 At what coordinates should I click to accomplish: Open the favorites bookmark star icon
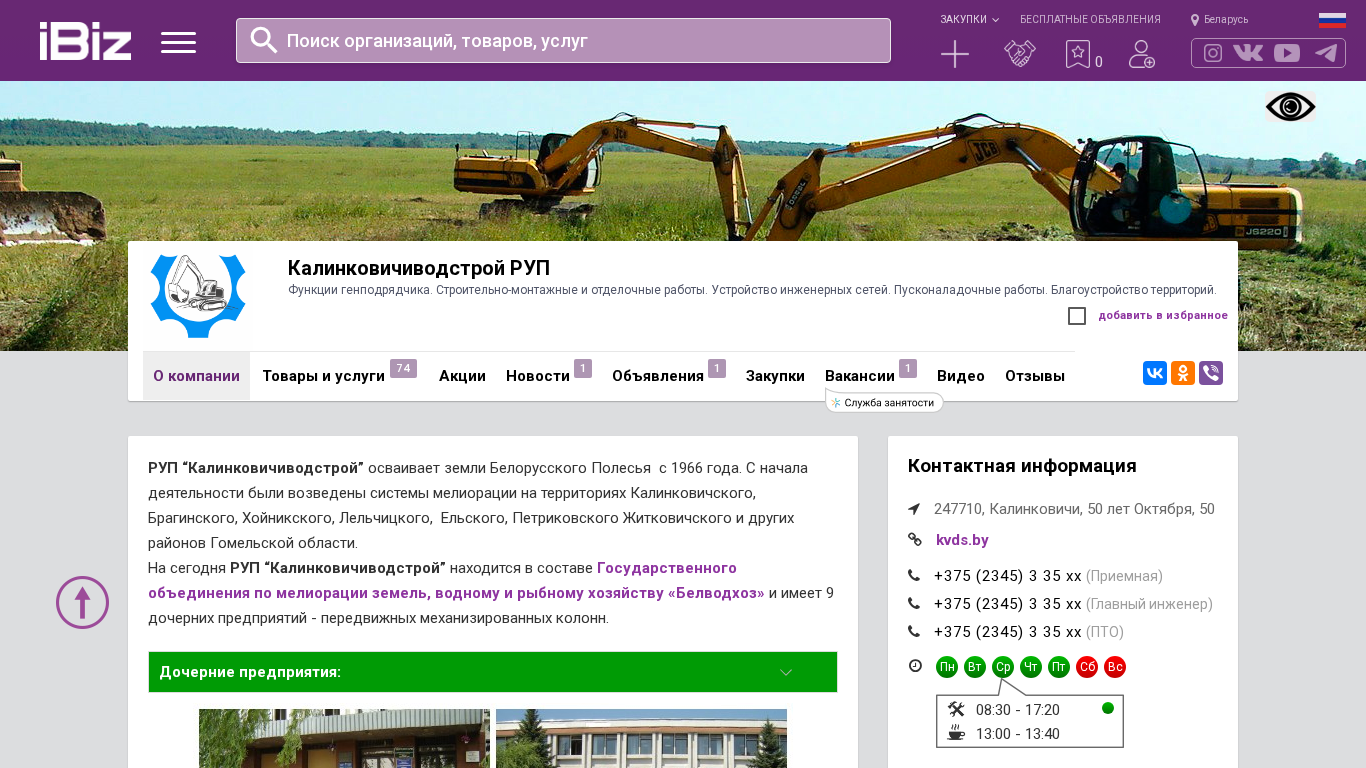tap(1078, 54)
